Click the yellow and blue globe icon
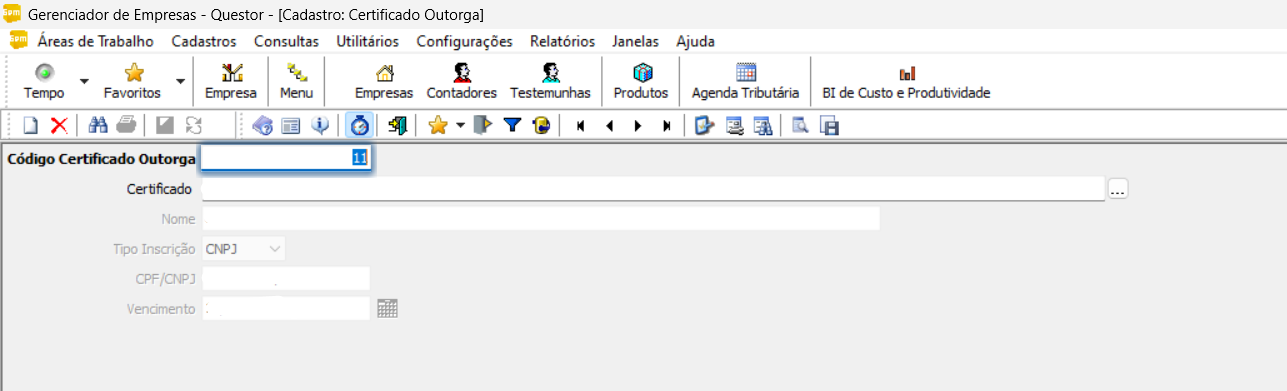 pyautogui.click(x=541, y=125)
